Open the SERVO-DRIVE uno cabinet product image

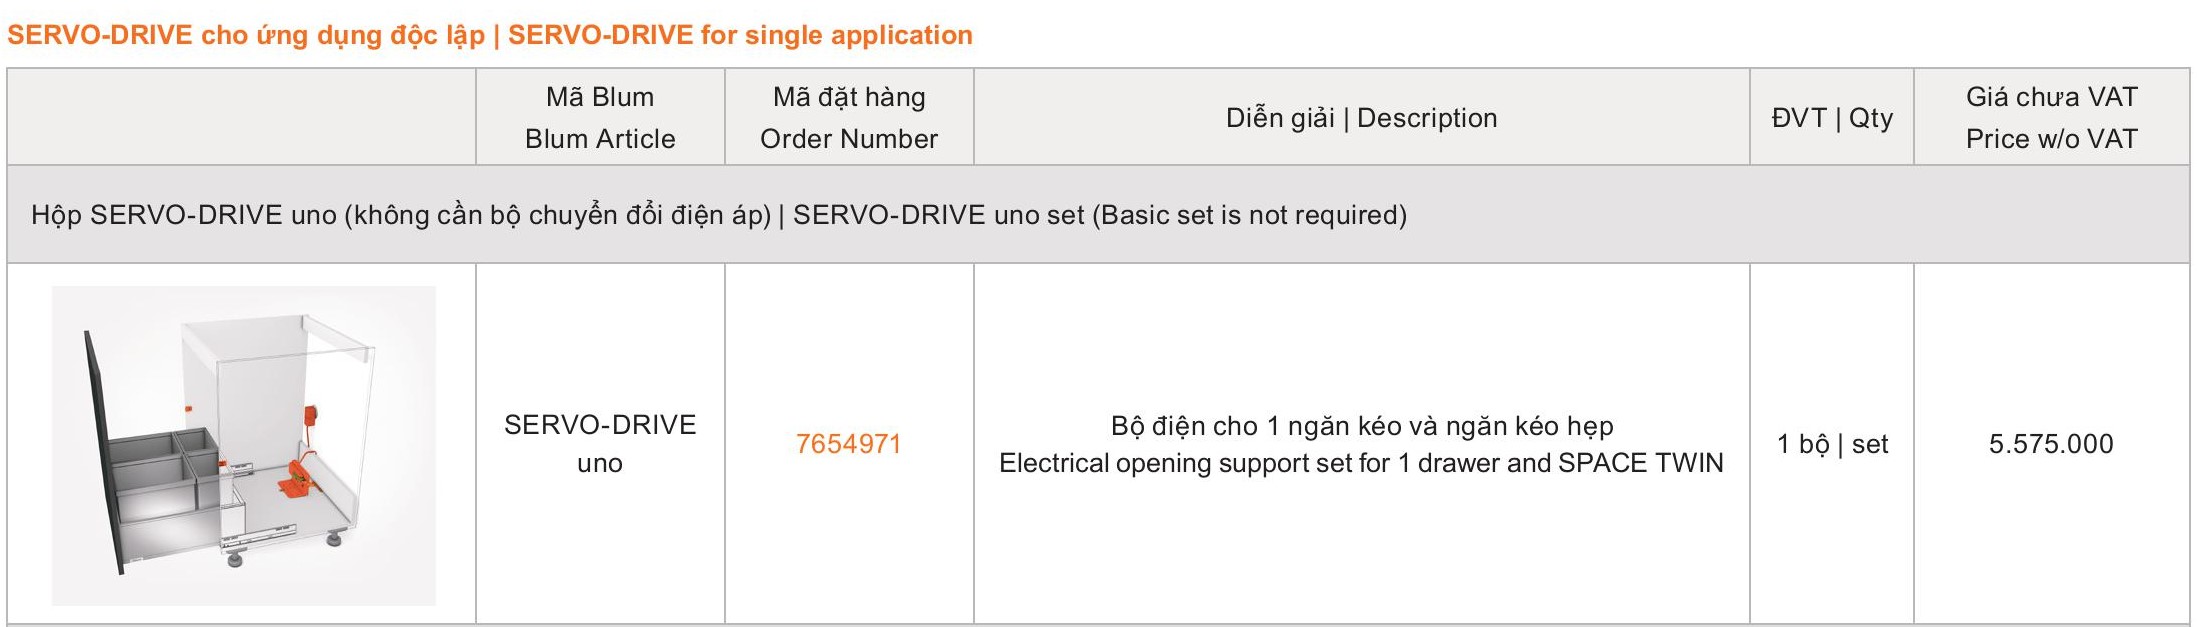[243, 445]
